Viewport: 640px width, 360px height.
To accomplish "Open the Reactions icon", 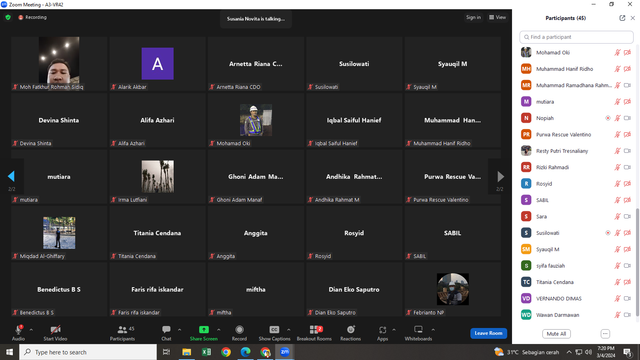I will [351, 329].
